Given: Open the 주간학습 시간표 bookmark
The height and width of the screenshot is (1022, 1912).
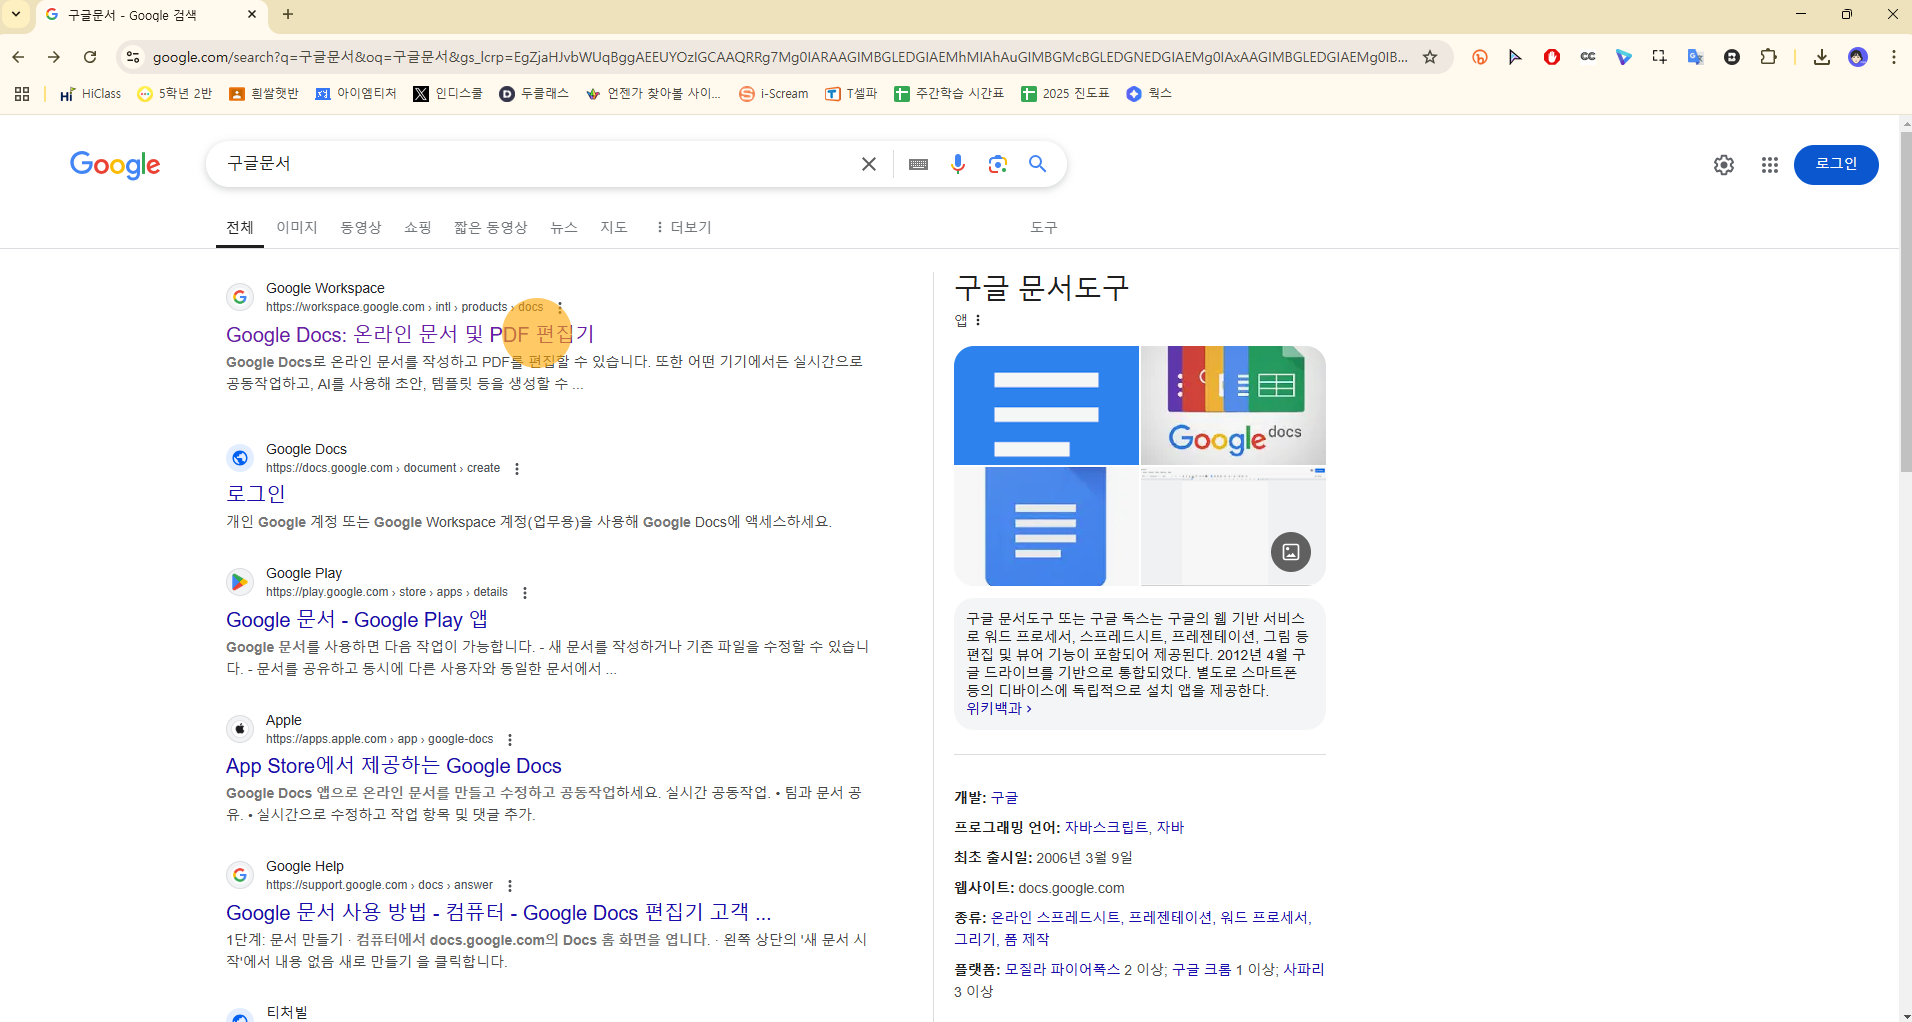Looking at the screenshot, I should 948,94.
